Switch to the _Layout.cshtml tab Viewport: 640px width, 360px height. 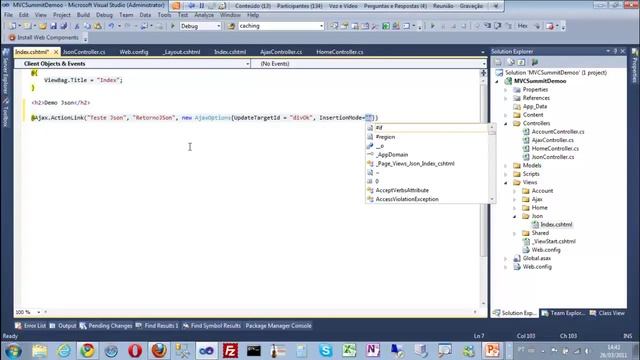pyautogui.click(x=182, y=52)
